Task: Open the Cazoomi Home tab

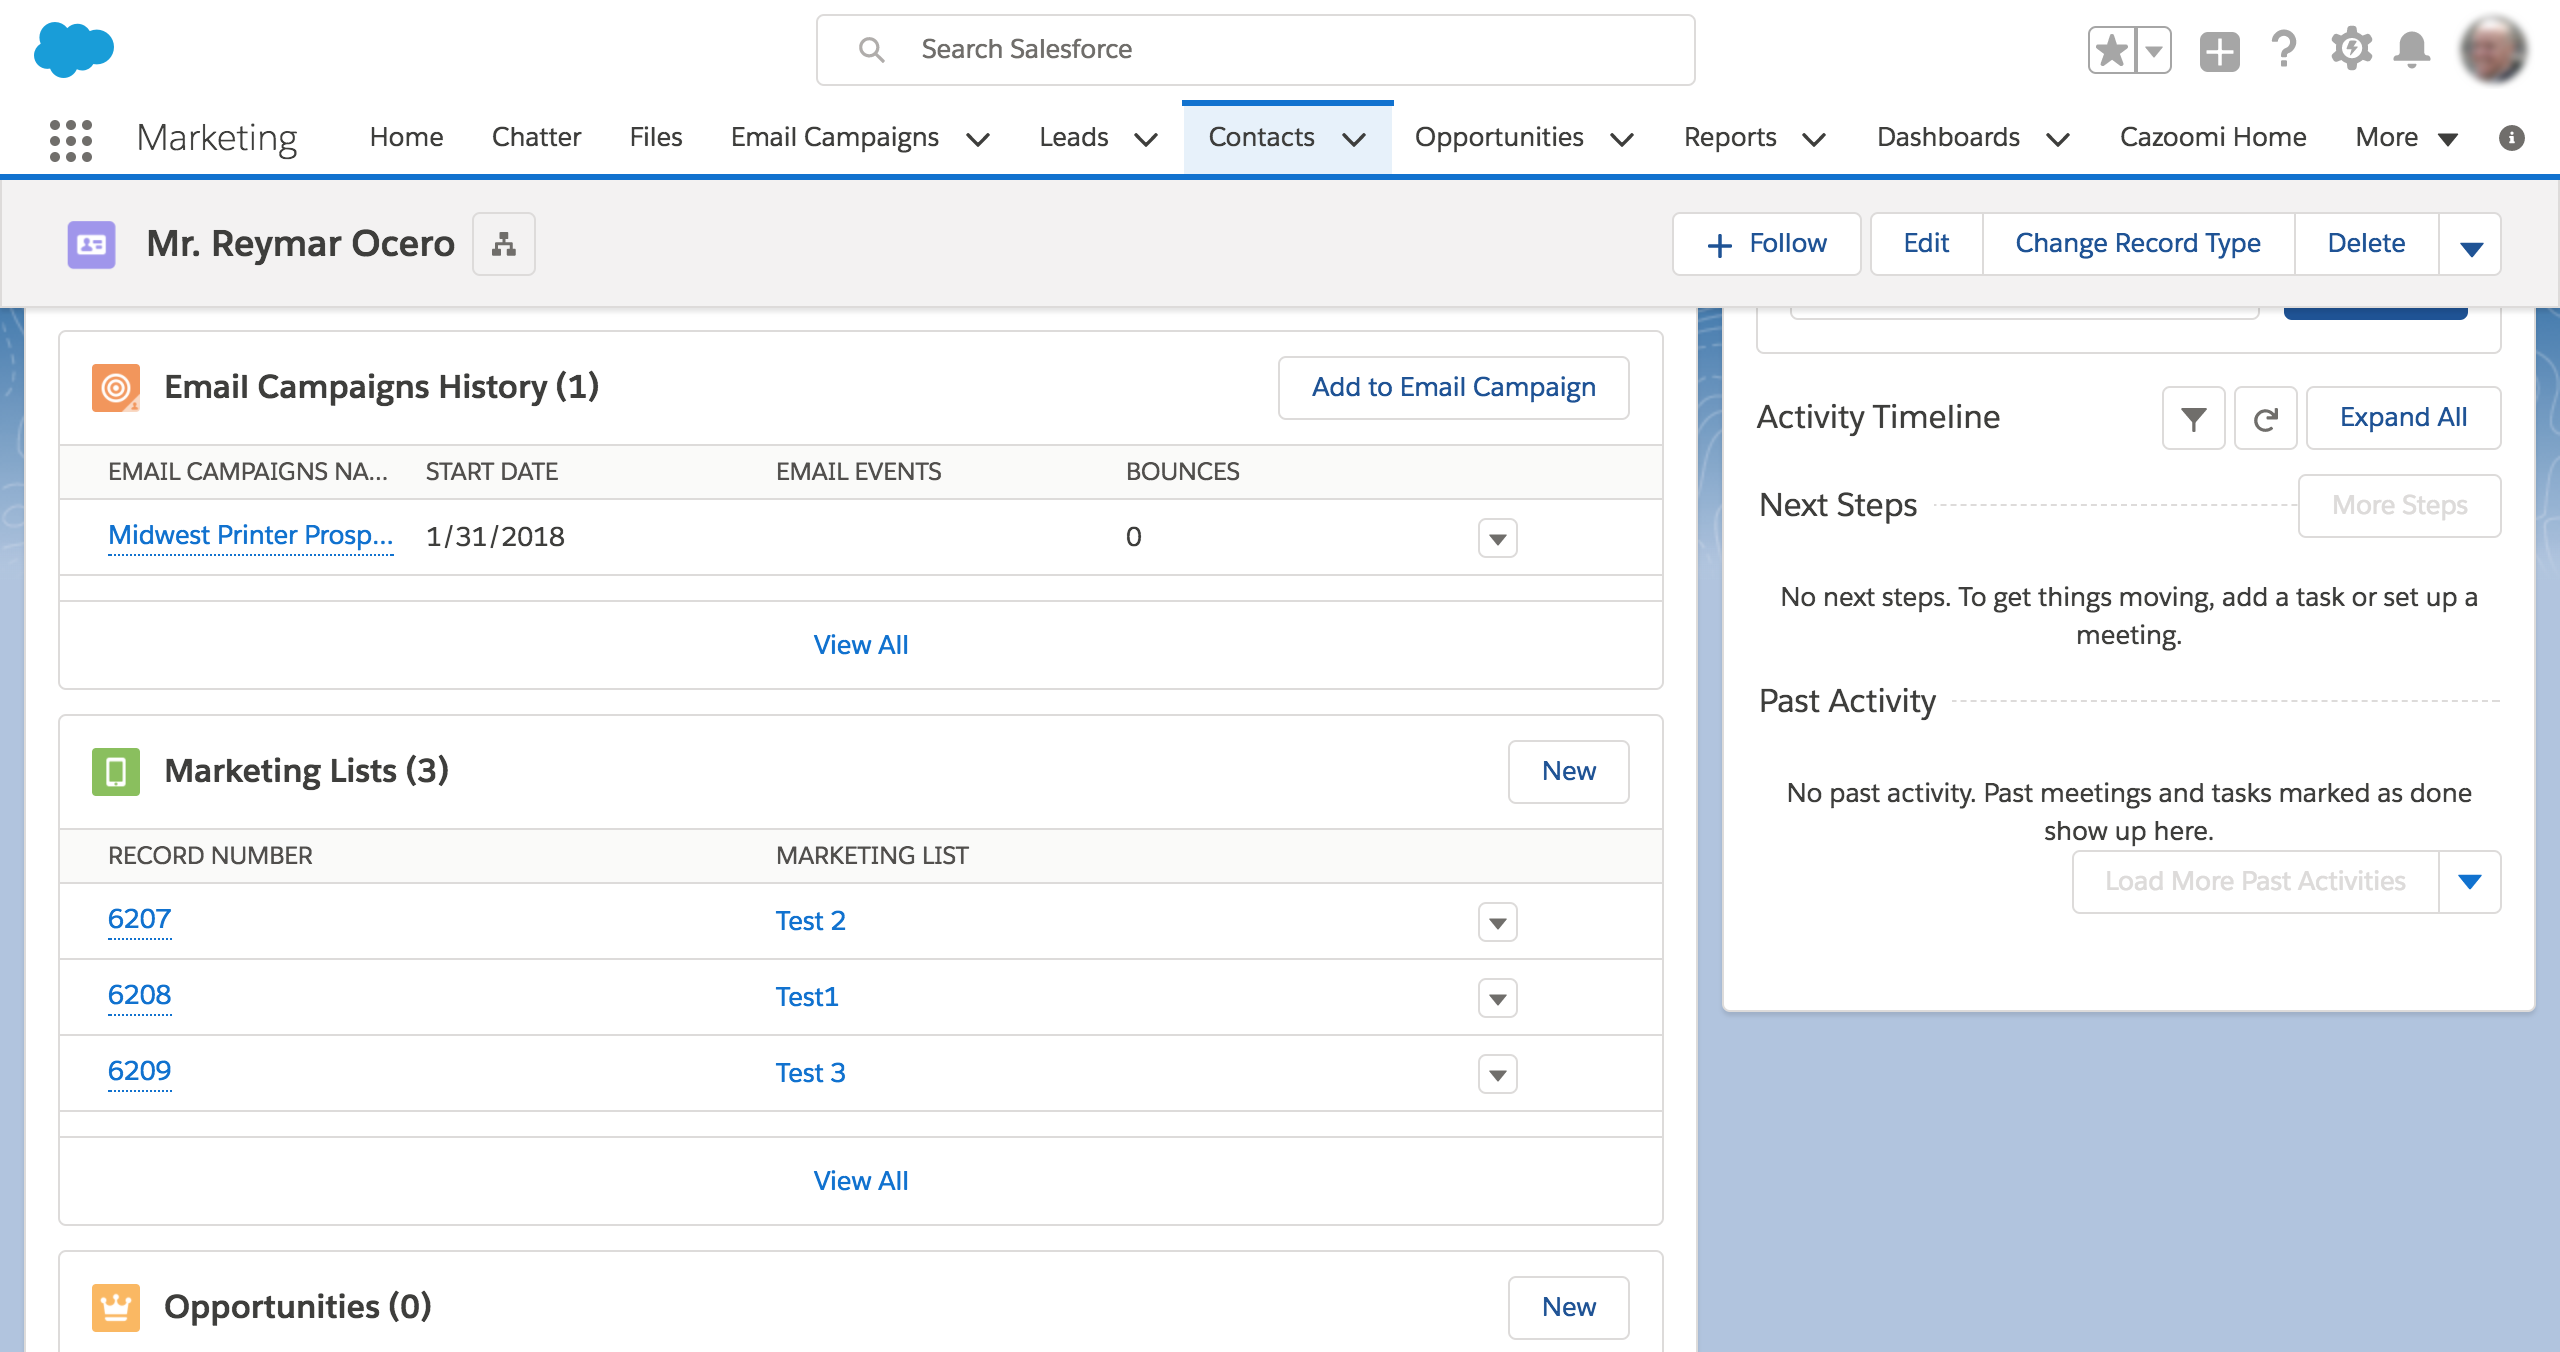Action: coord(2213,137)
